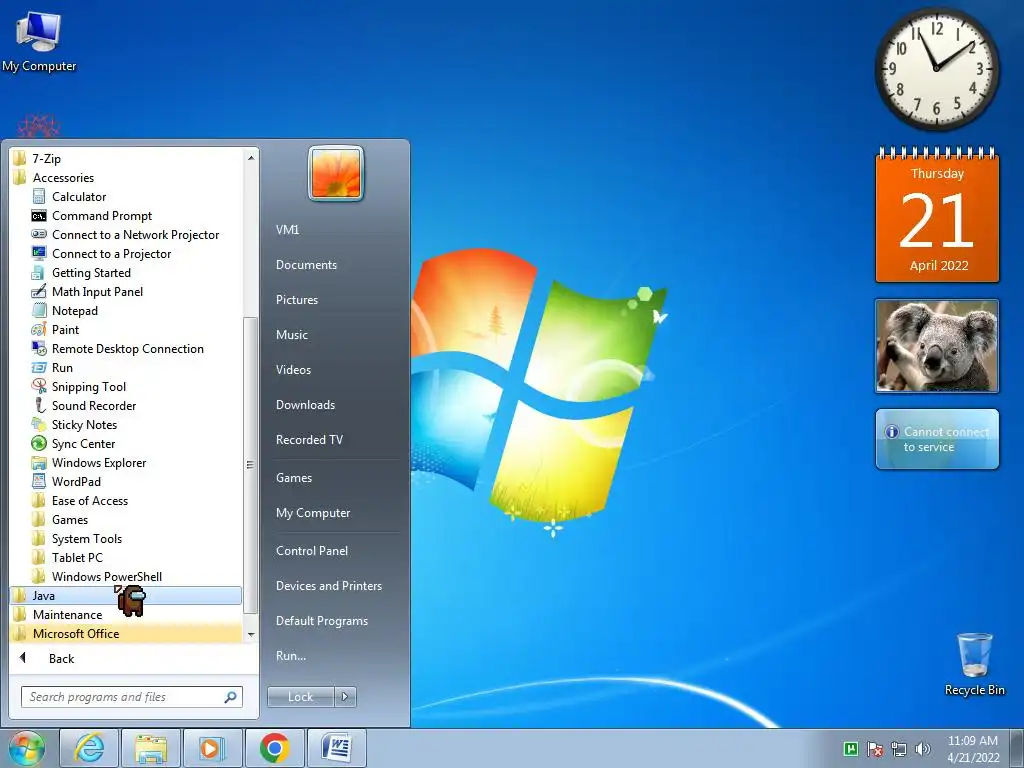Open Control Panel

(312, 551)
